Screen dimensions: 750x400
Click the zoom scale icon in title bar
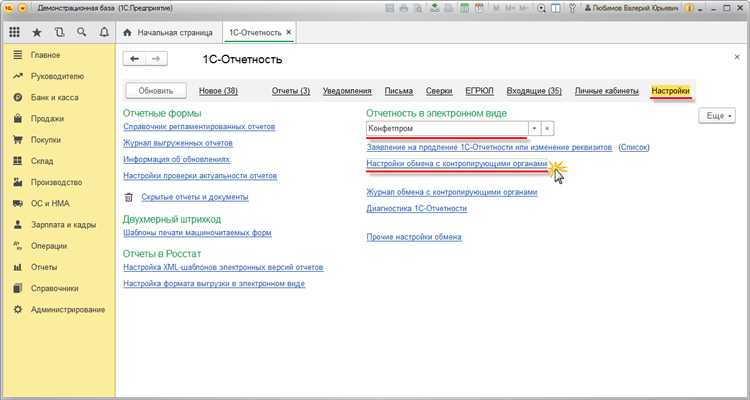(x=541, y=8)
